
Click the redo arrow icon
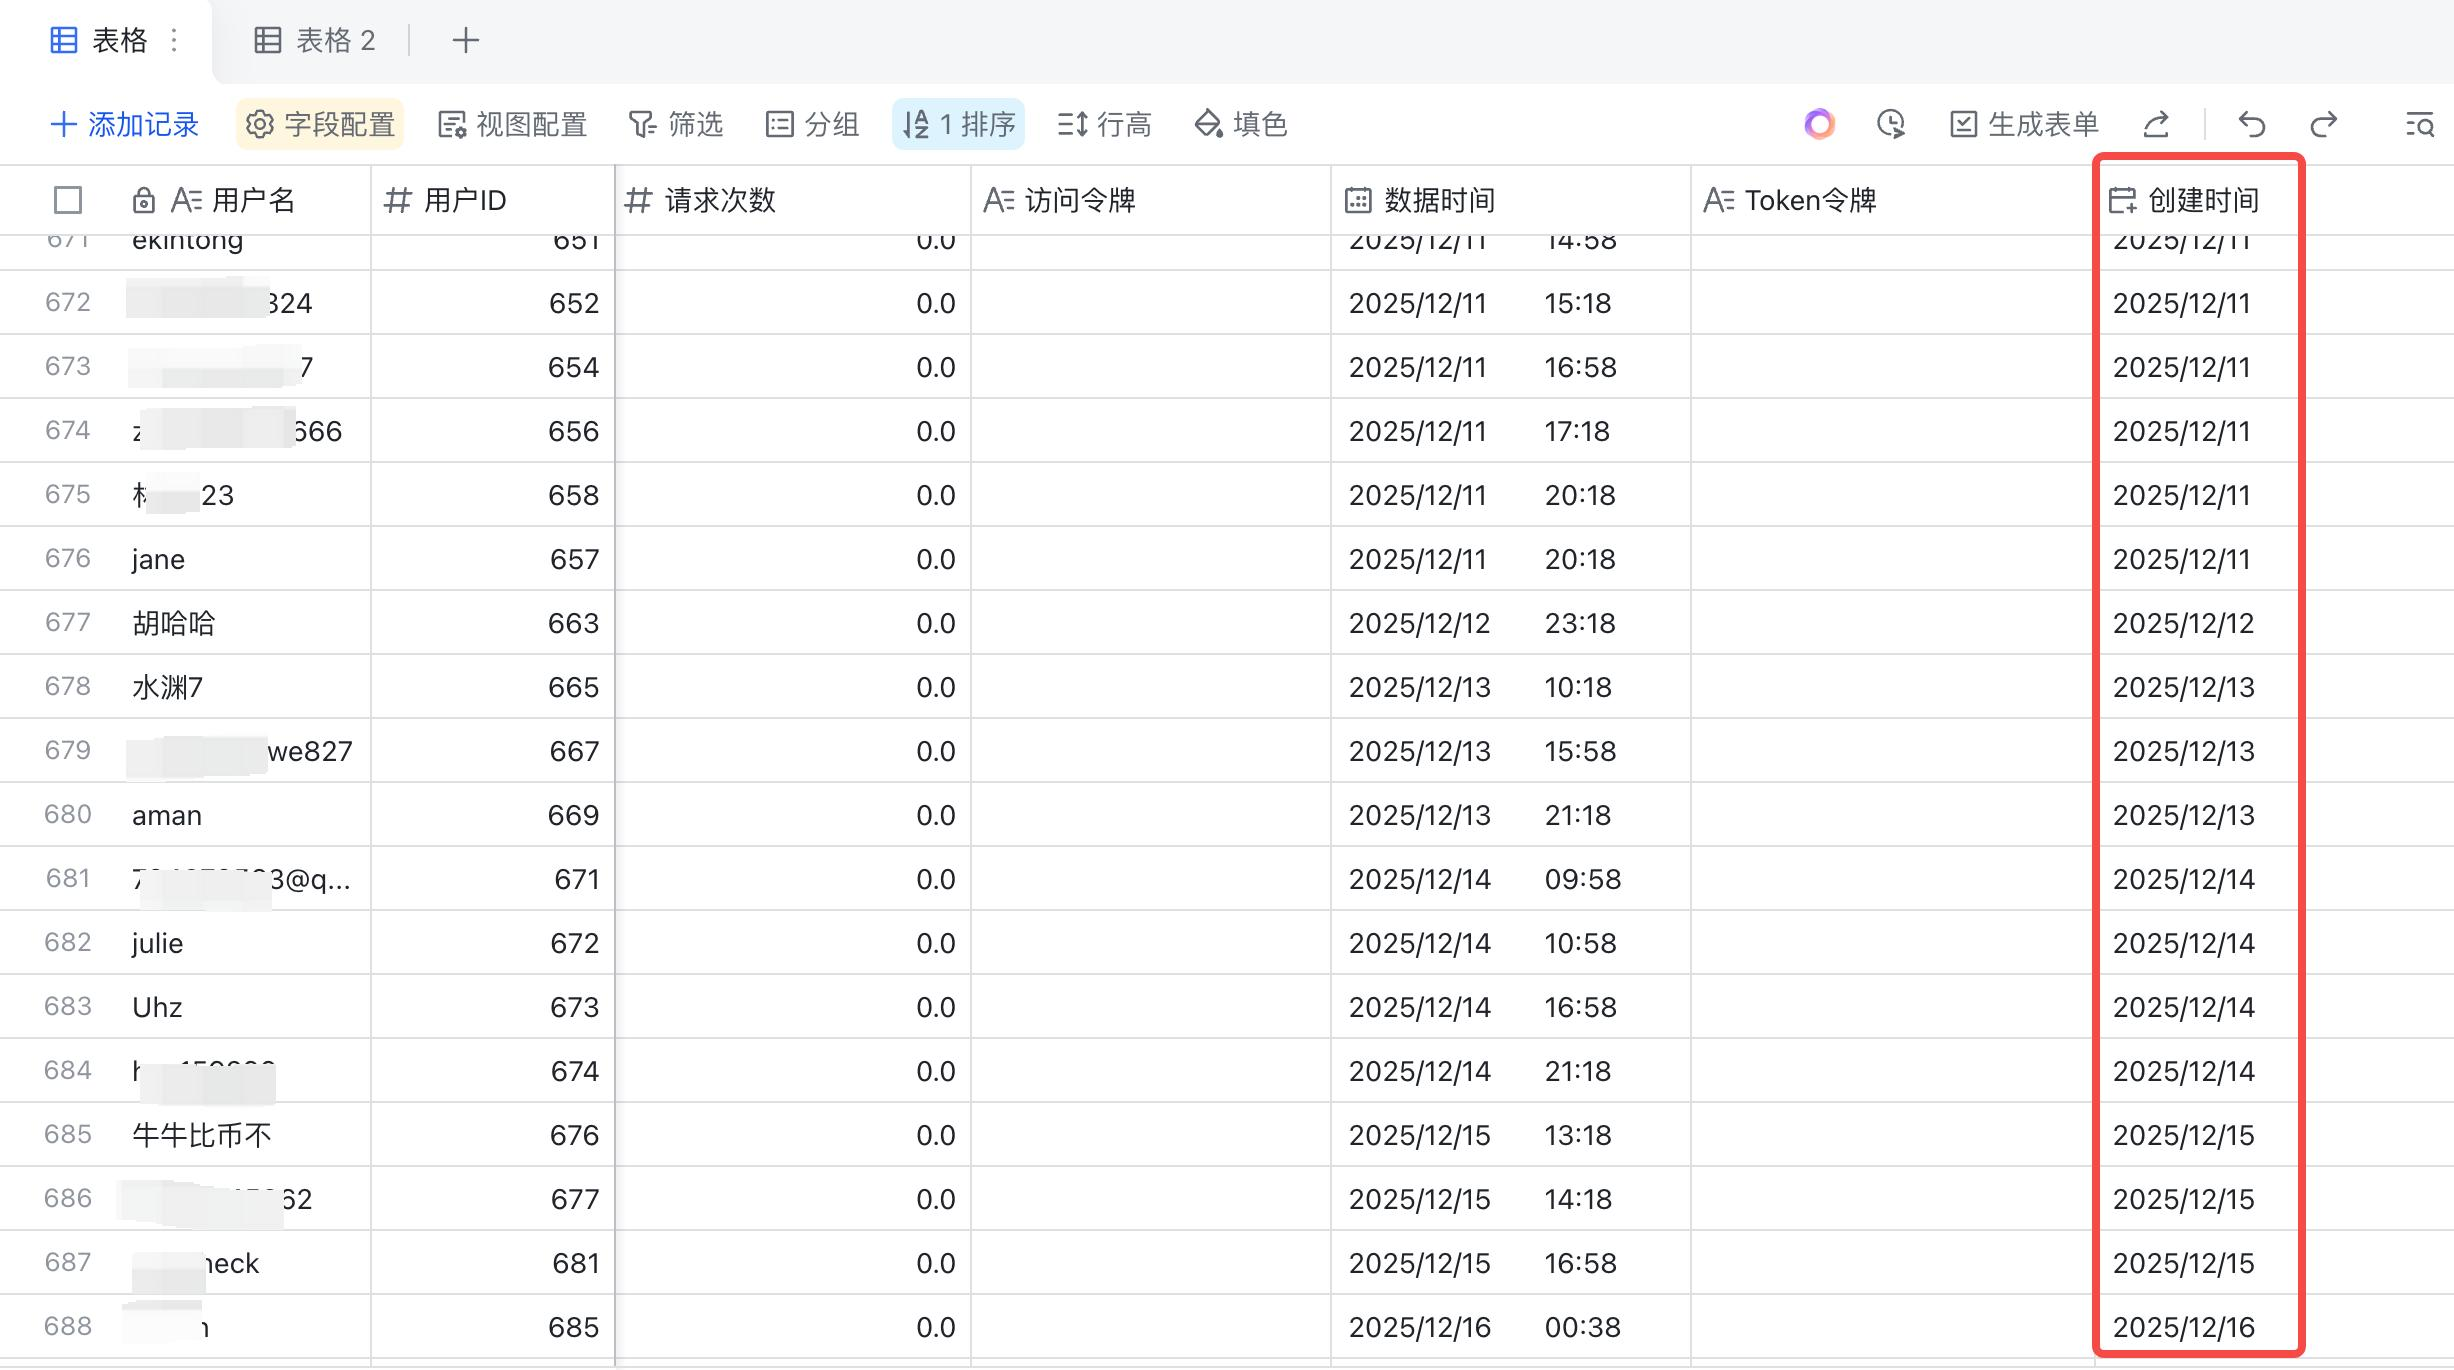pos(2324,124)
